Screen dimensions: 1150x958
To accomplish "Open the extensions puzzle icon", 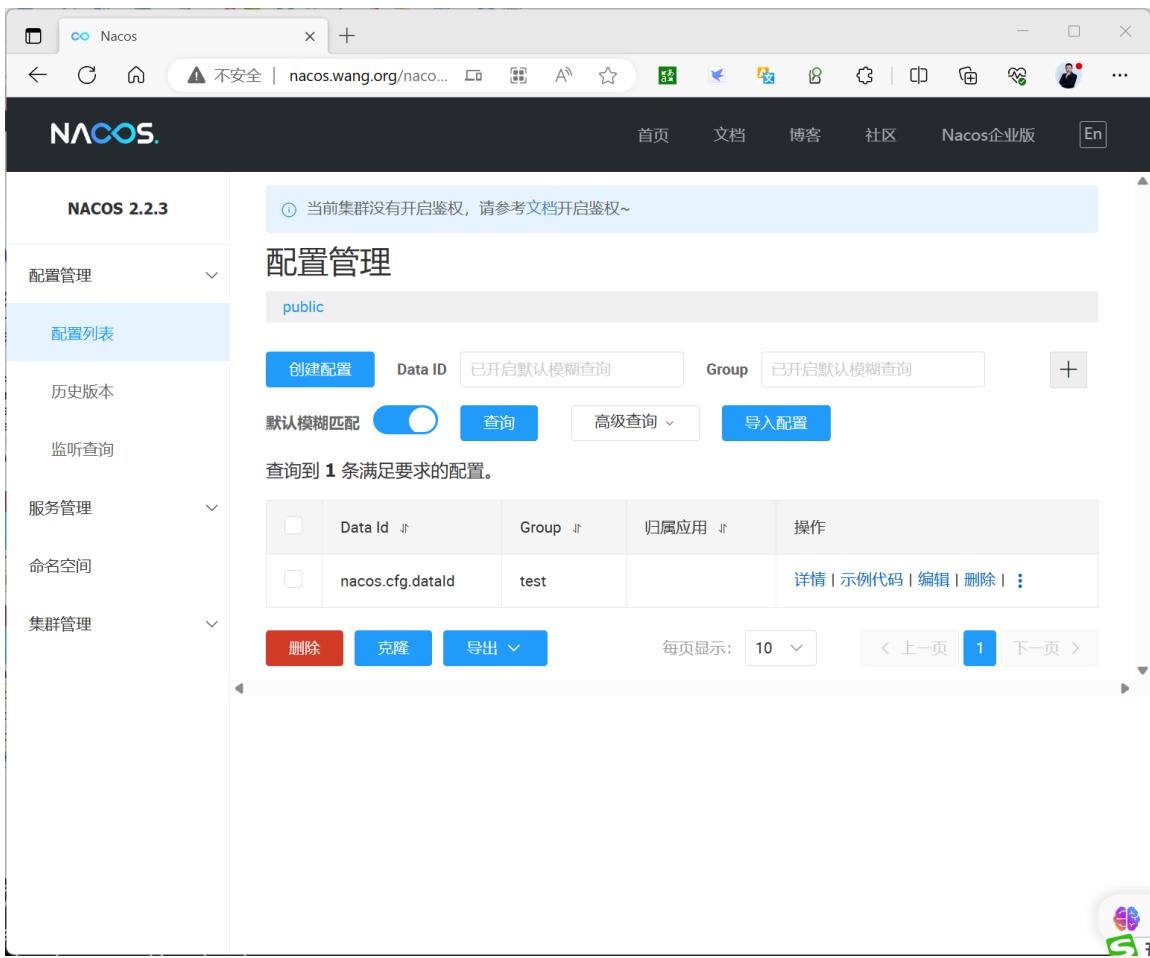I will pos(865,75).
